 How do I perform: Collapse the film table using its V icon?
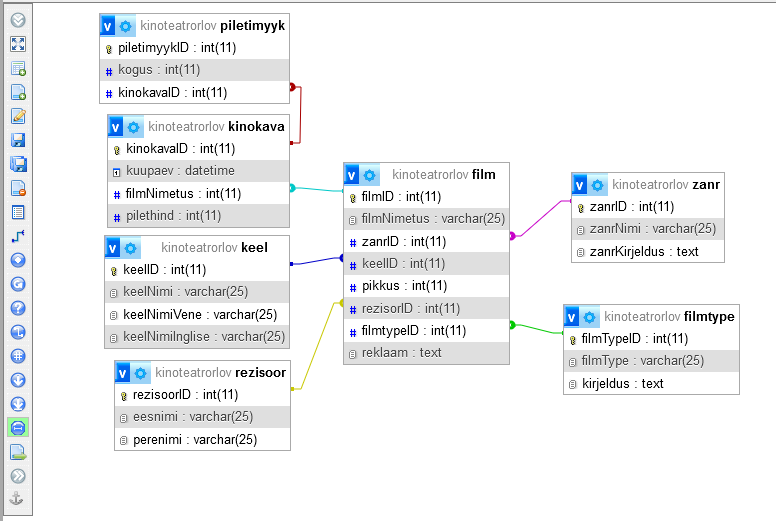pyautogui.click(x=352, y=175)
